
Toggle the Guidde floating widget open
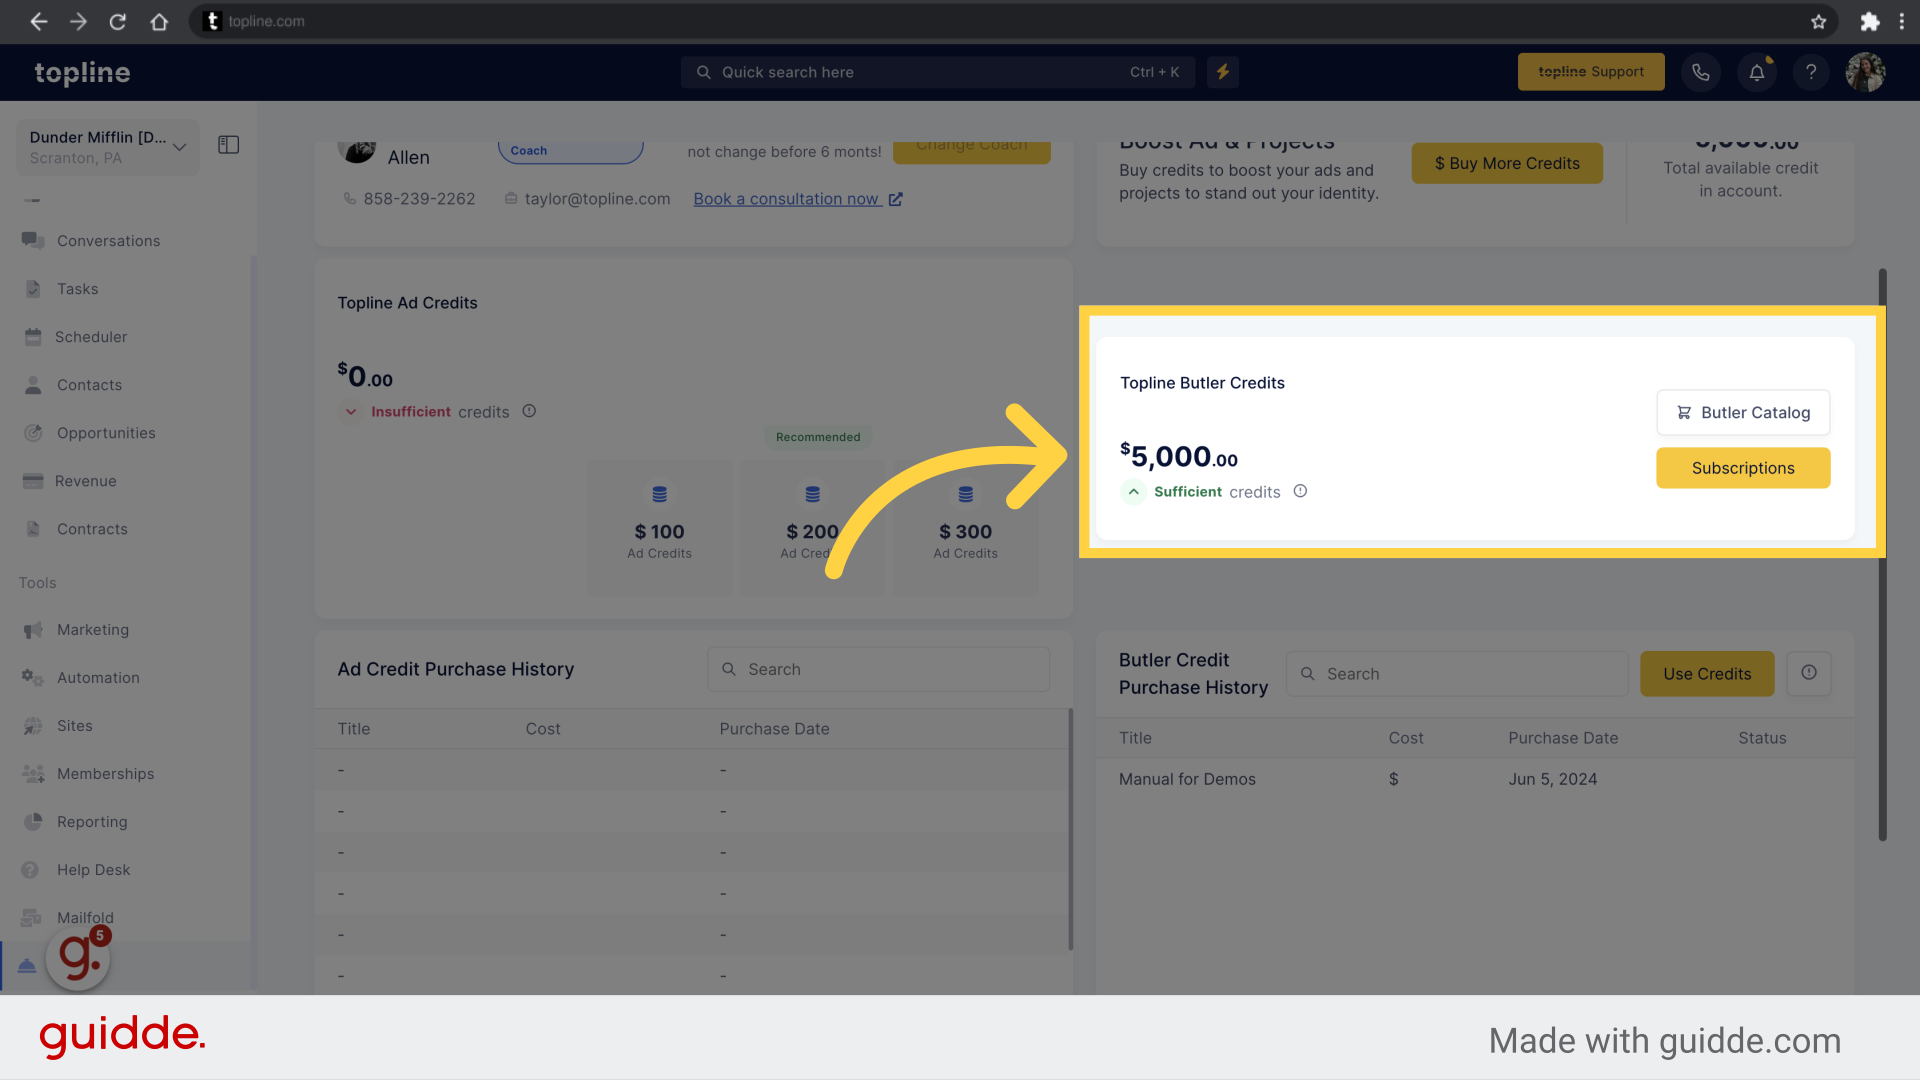tap(76, 959)
